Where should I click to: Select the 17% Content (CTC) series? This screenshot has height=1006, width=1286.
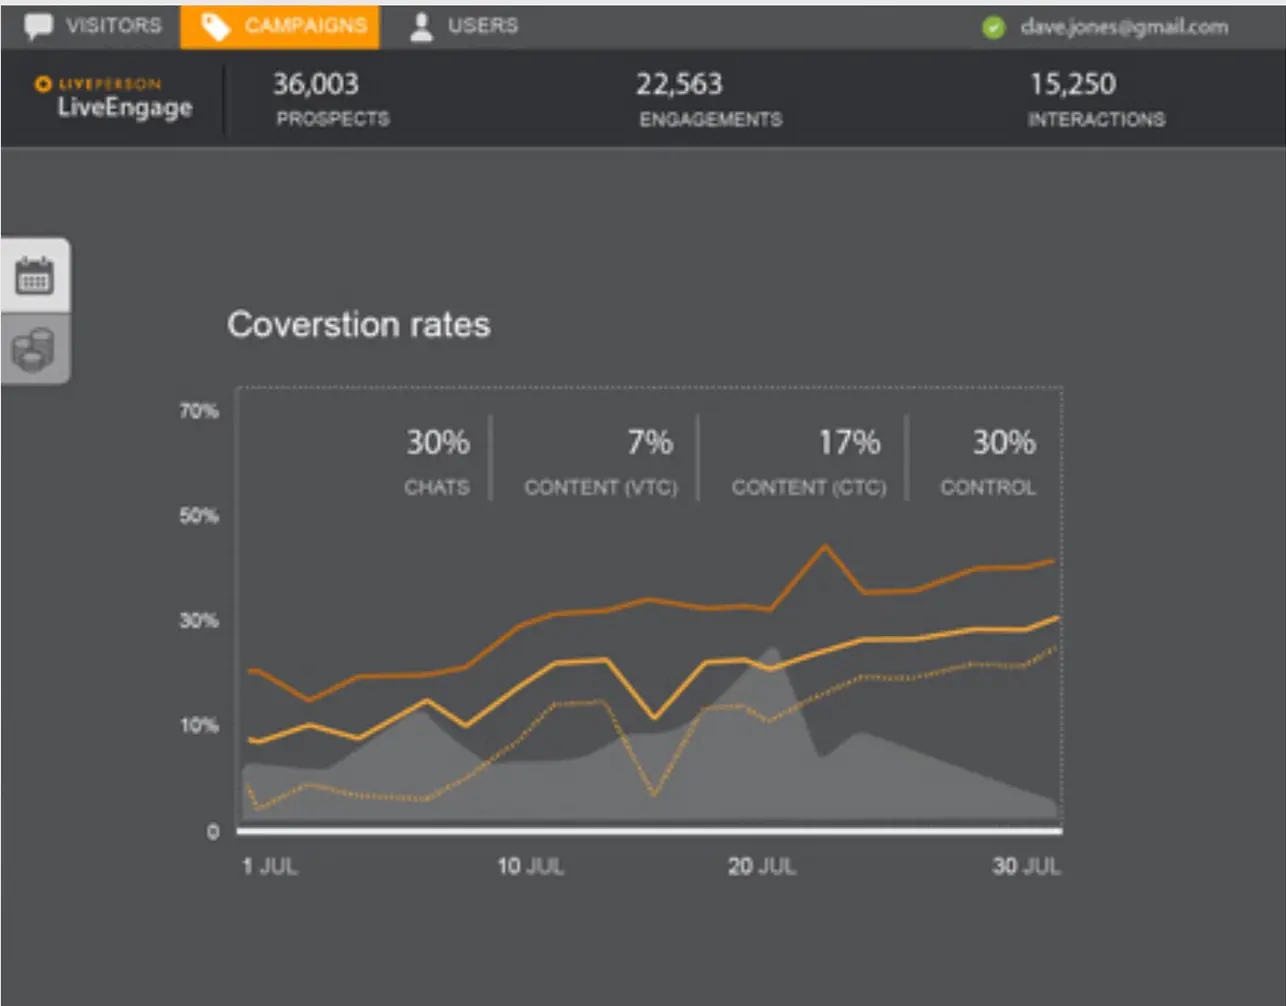coord(808,459)
